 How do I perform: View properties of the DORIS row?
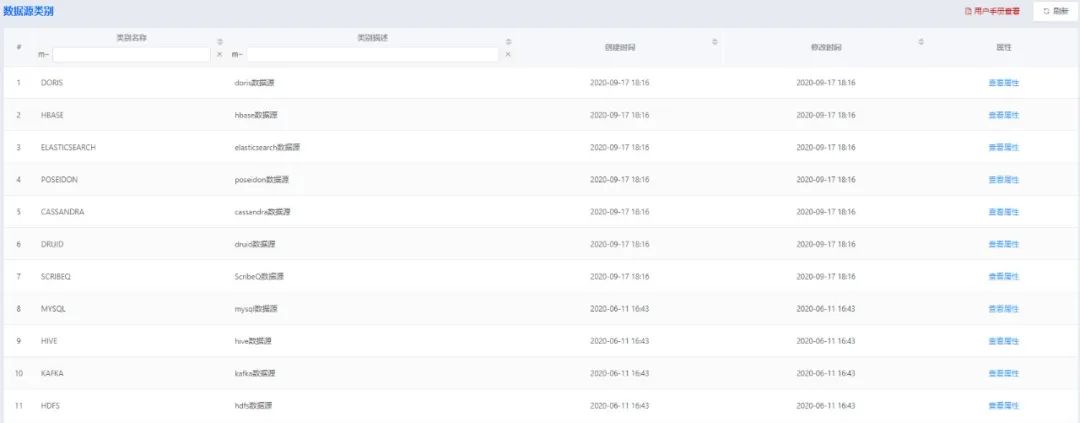(x=1003, y=83)
